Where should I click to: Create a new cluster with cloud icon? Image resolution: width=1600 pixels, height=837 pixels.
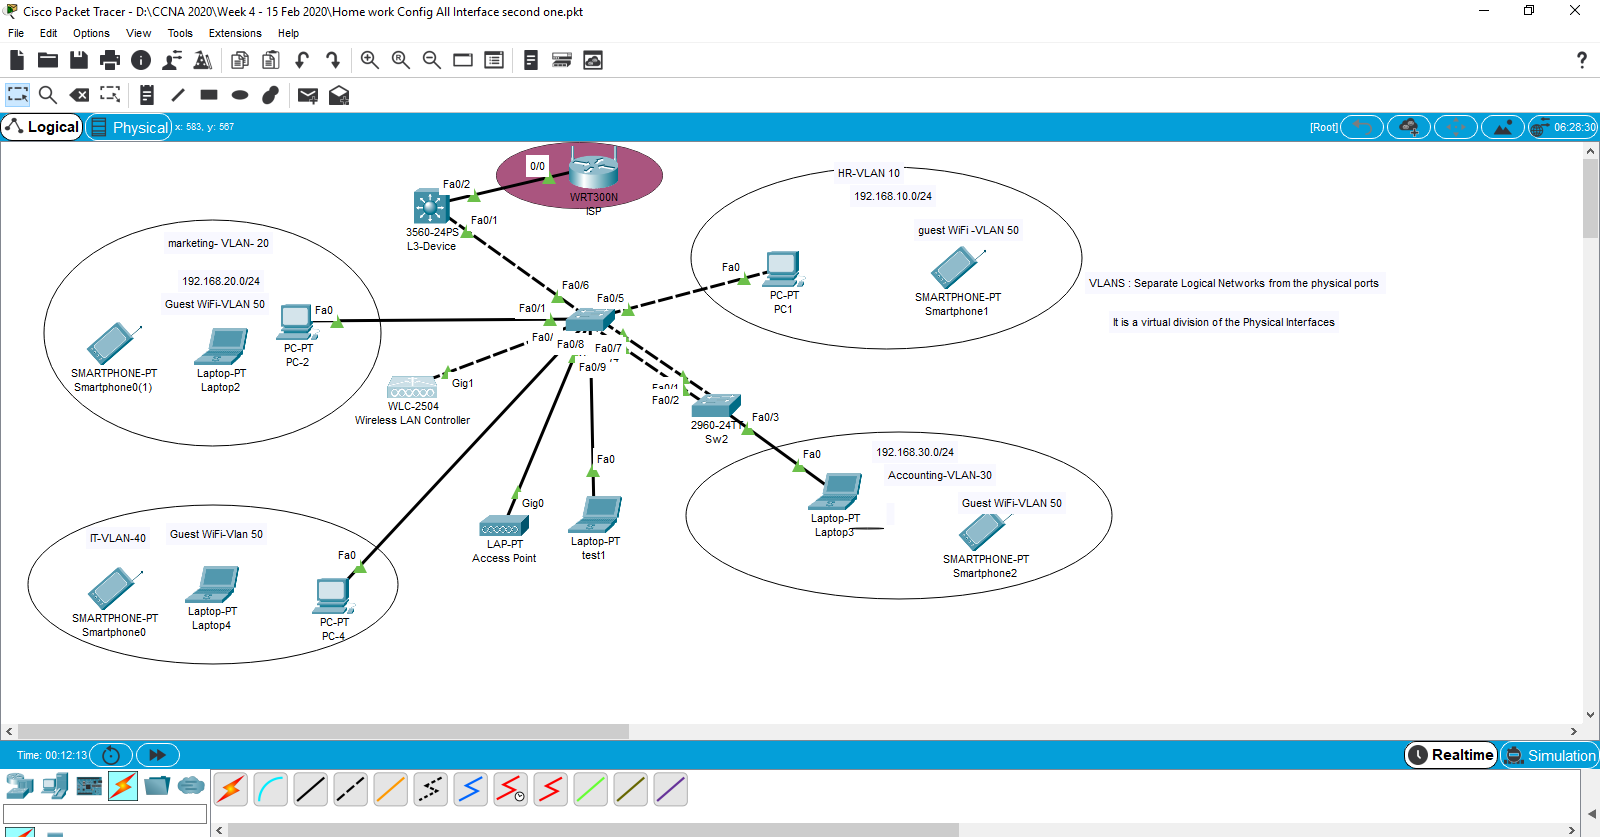[x=1409, y=127]
